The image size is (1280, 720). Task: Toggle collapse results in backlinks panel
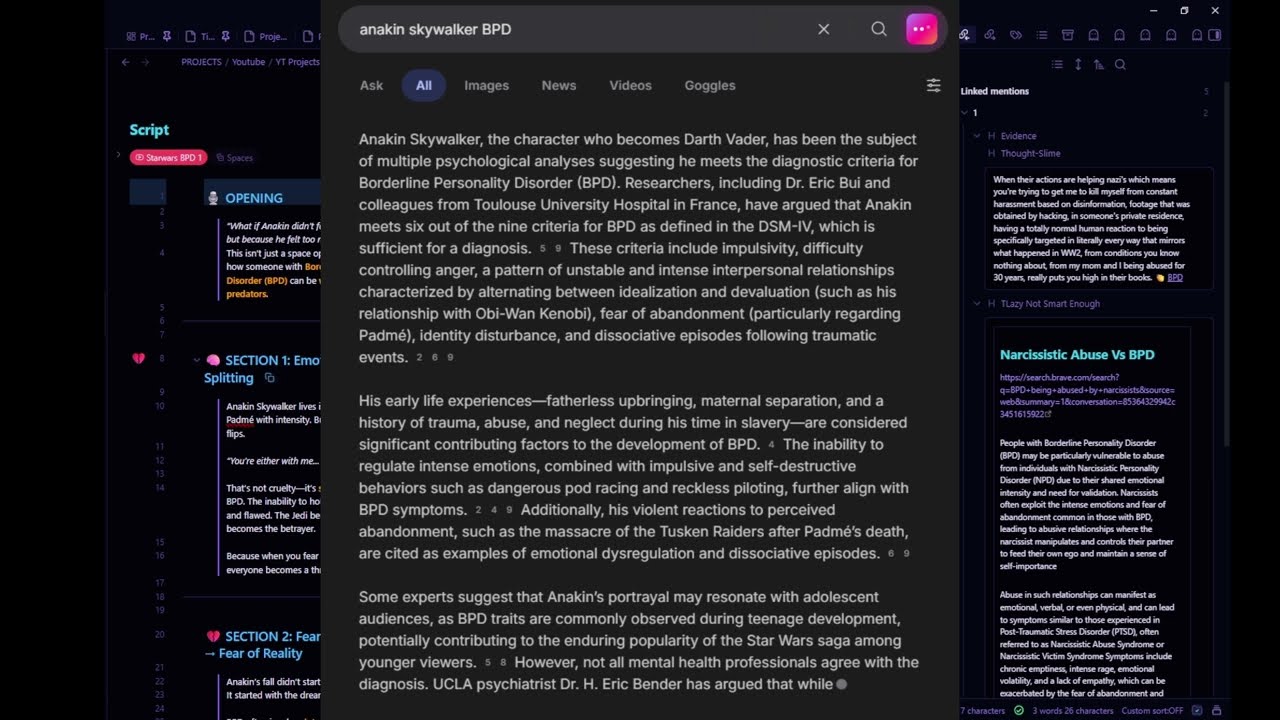tap(1057, 64)
